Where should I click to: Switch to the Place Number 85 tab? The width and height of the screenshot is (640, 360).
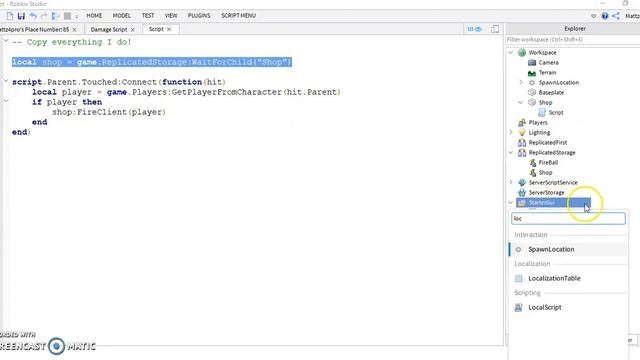coord(34,29)
